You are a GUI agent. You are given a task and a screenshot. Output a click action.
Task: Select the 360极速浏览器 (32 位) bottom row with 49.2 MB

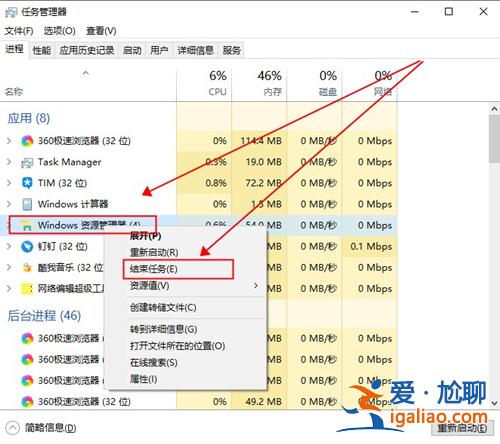tap(198, 402)
